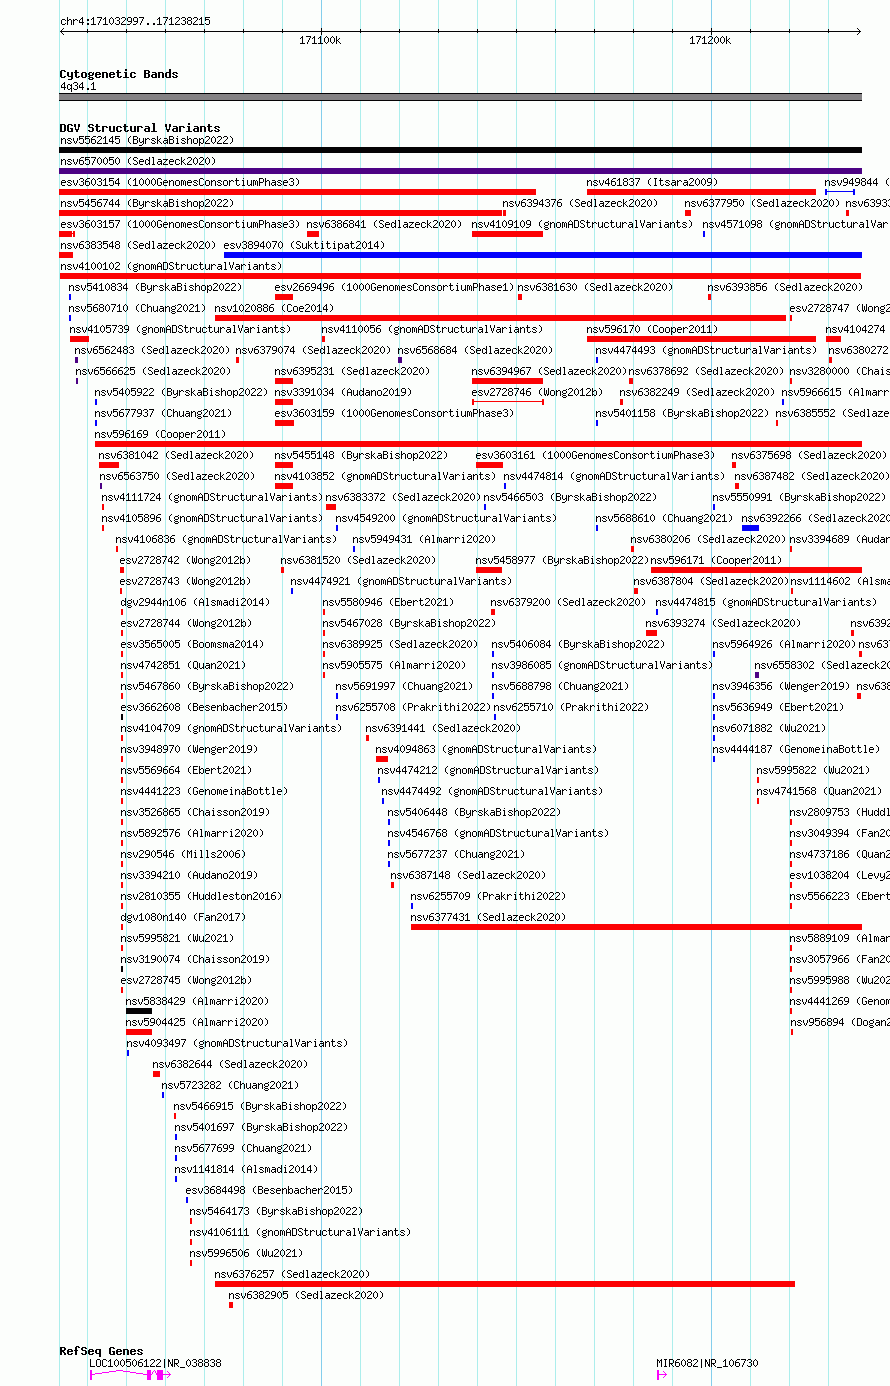Click the nsv5838429 (Almarri2020) black bar

[x=139, y=1011]
